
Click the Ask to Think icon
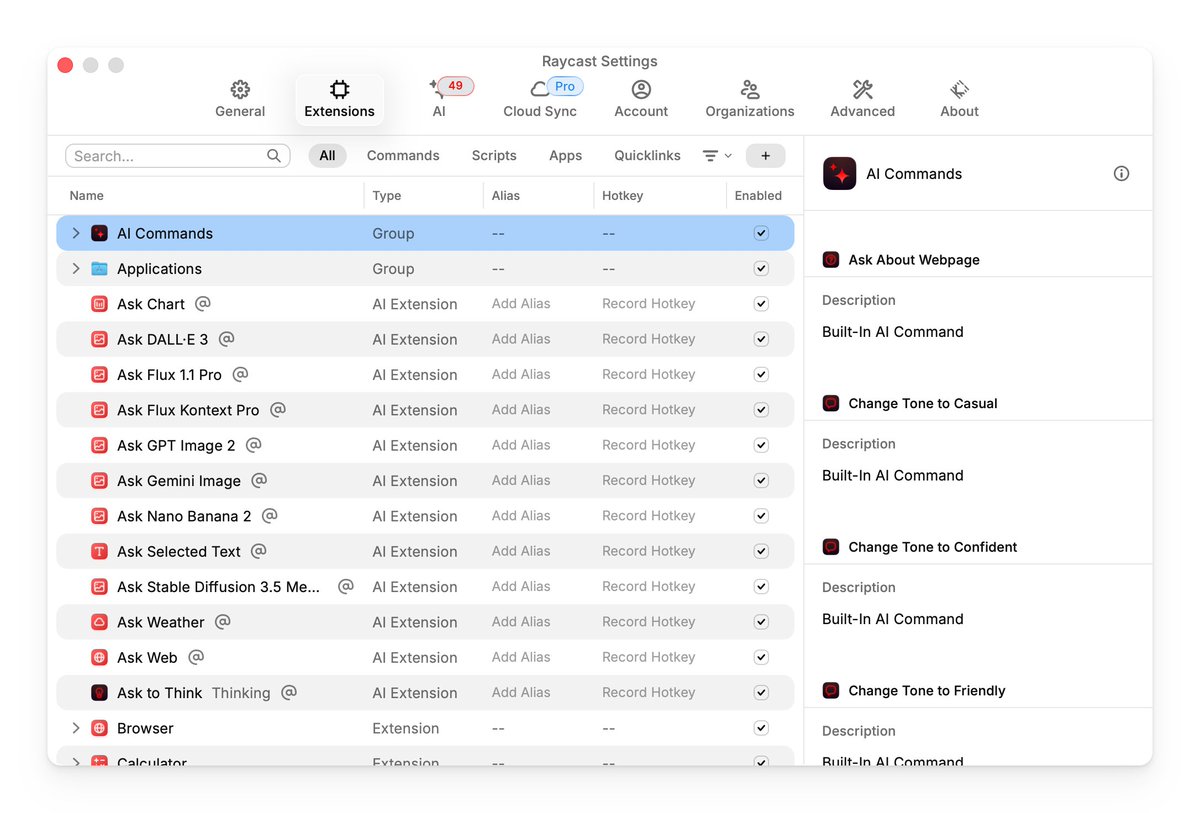click(99, 693)
